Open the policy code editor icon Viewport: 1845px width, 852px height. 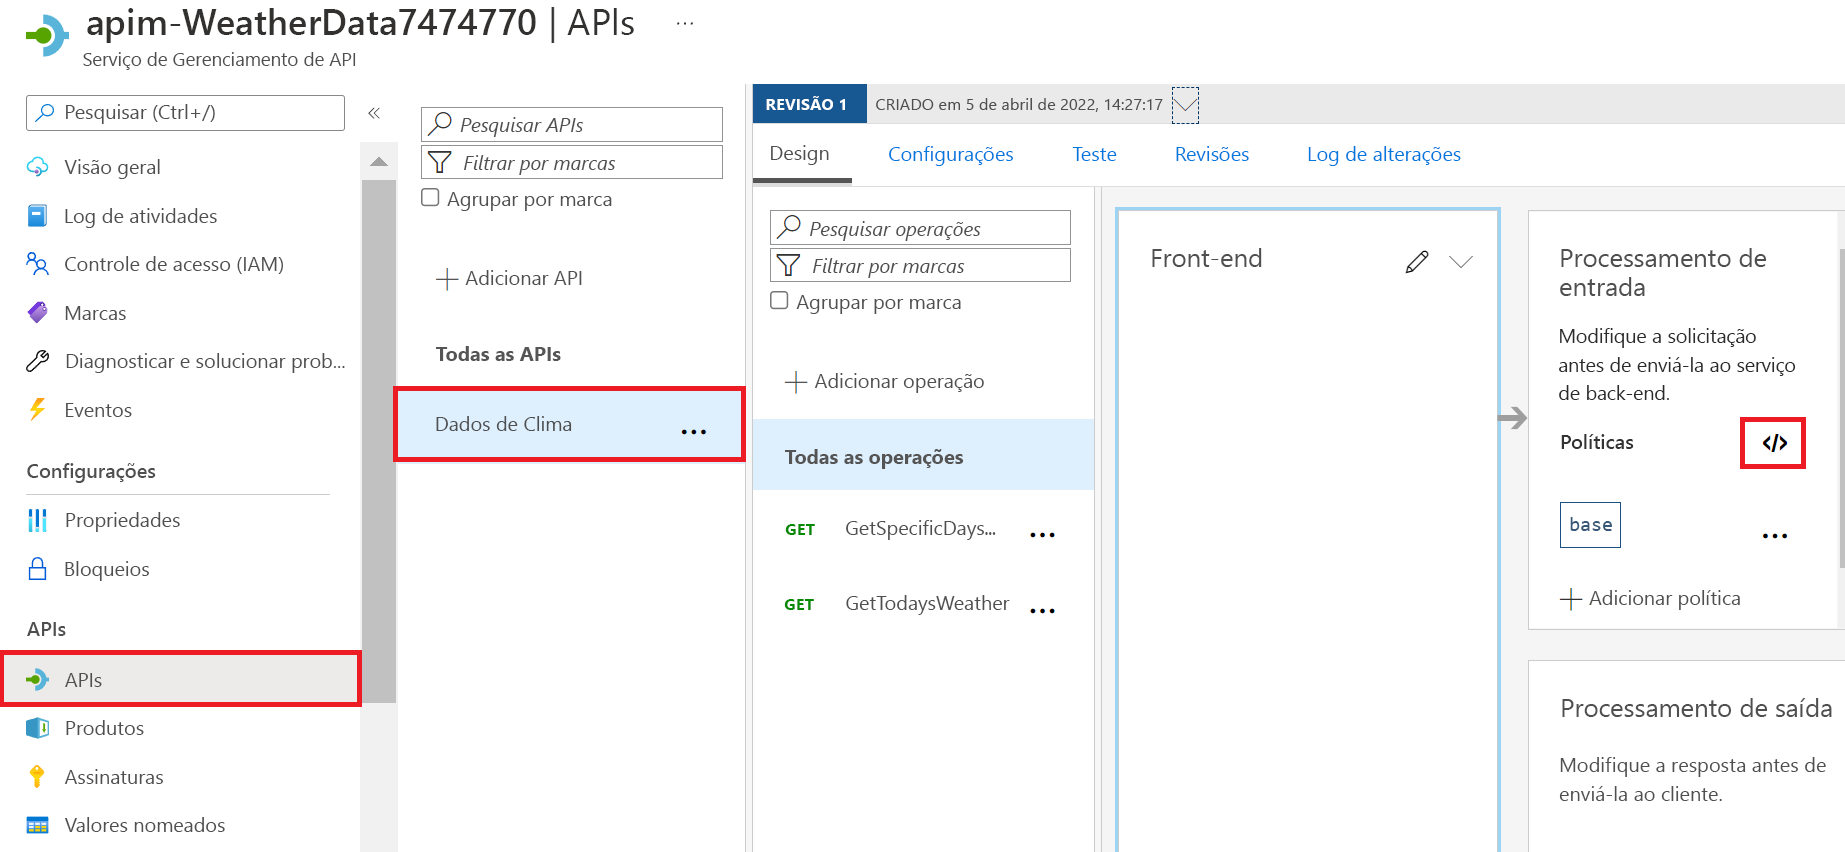click(x=1774, y=443)
